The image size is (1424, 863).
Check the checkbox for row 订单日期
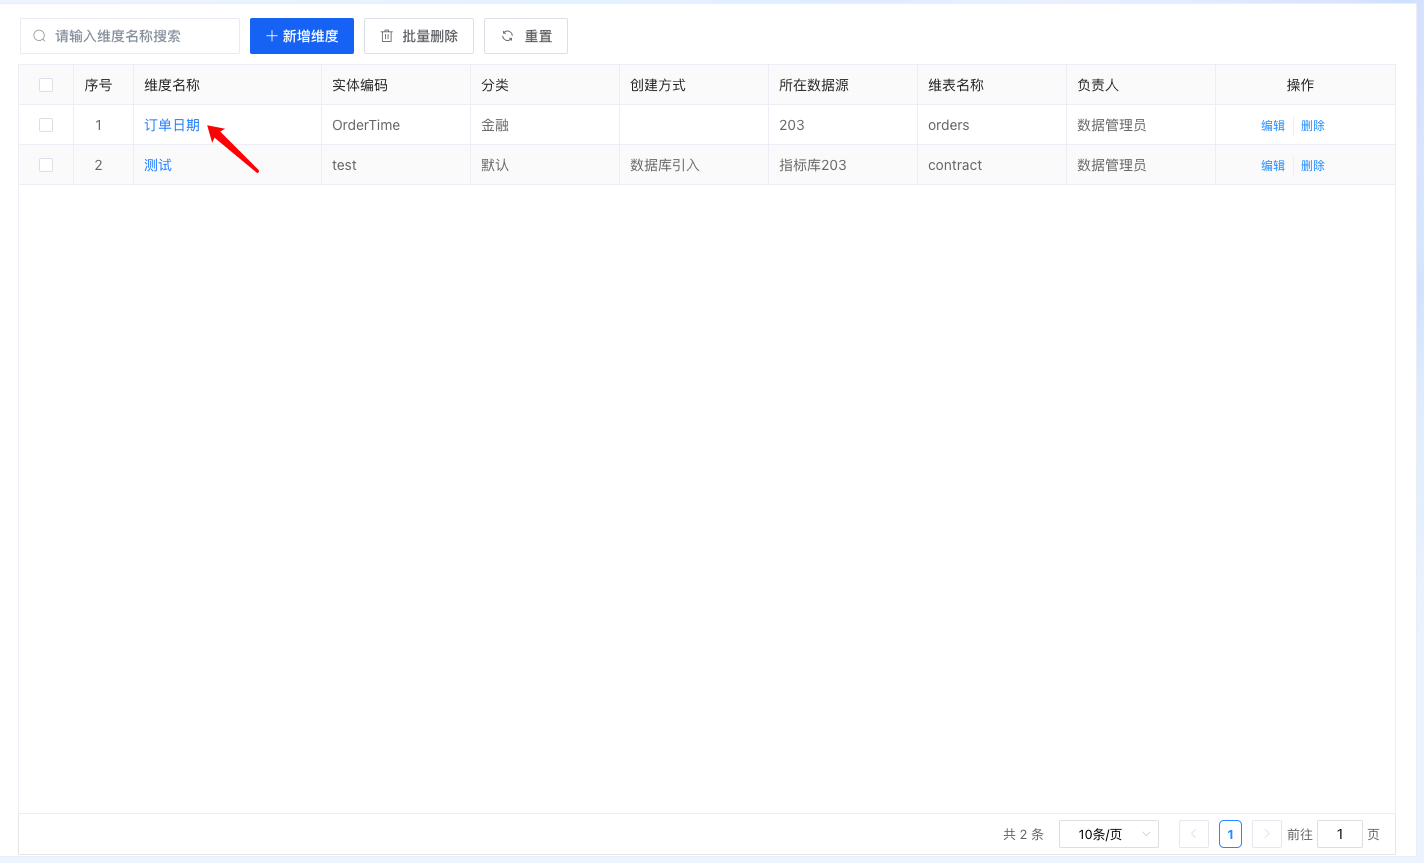[x=46, y=125]
